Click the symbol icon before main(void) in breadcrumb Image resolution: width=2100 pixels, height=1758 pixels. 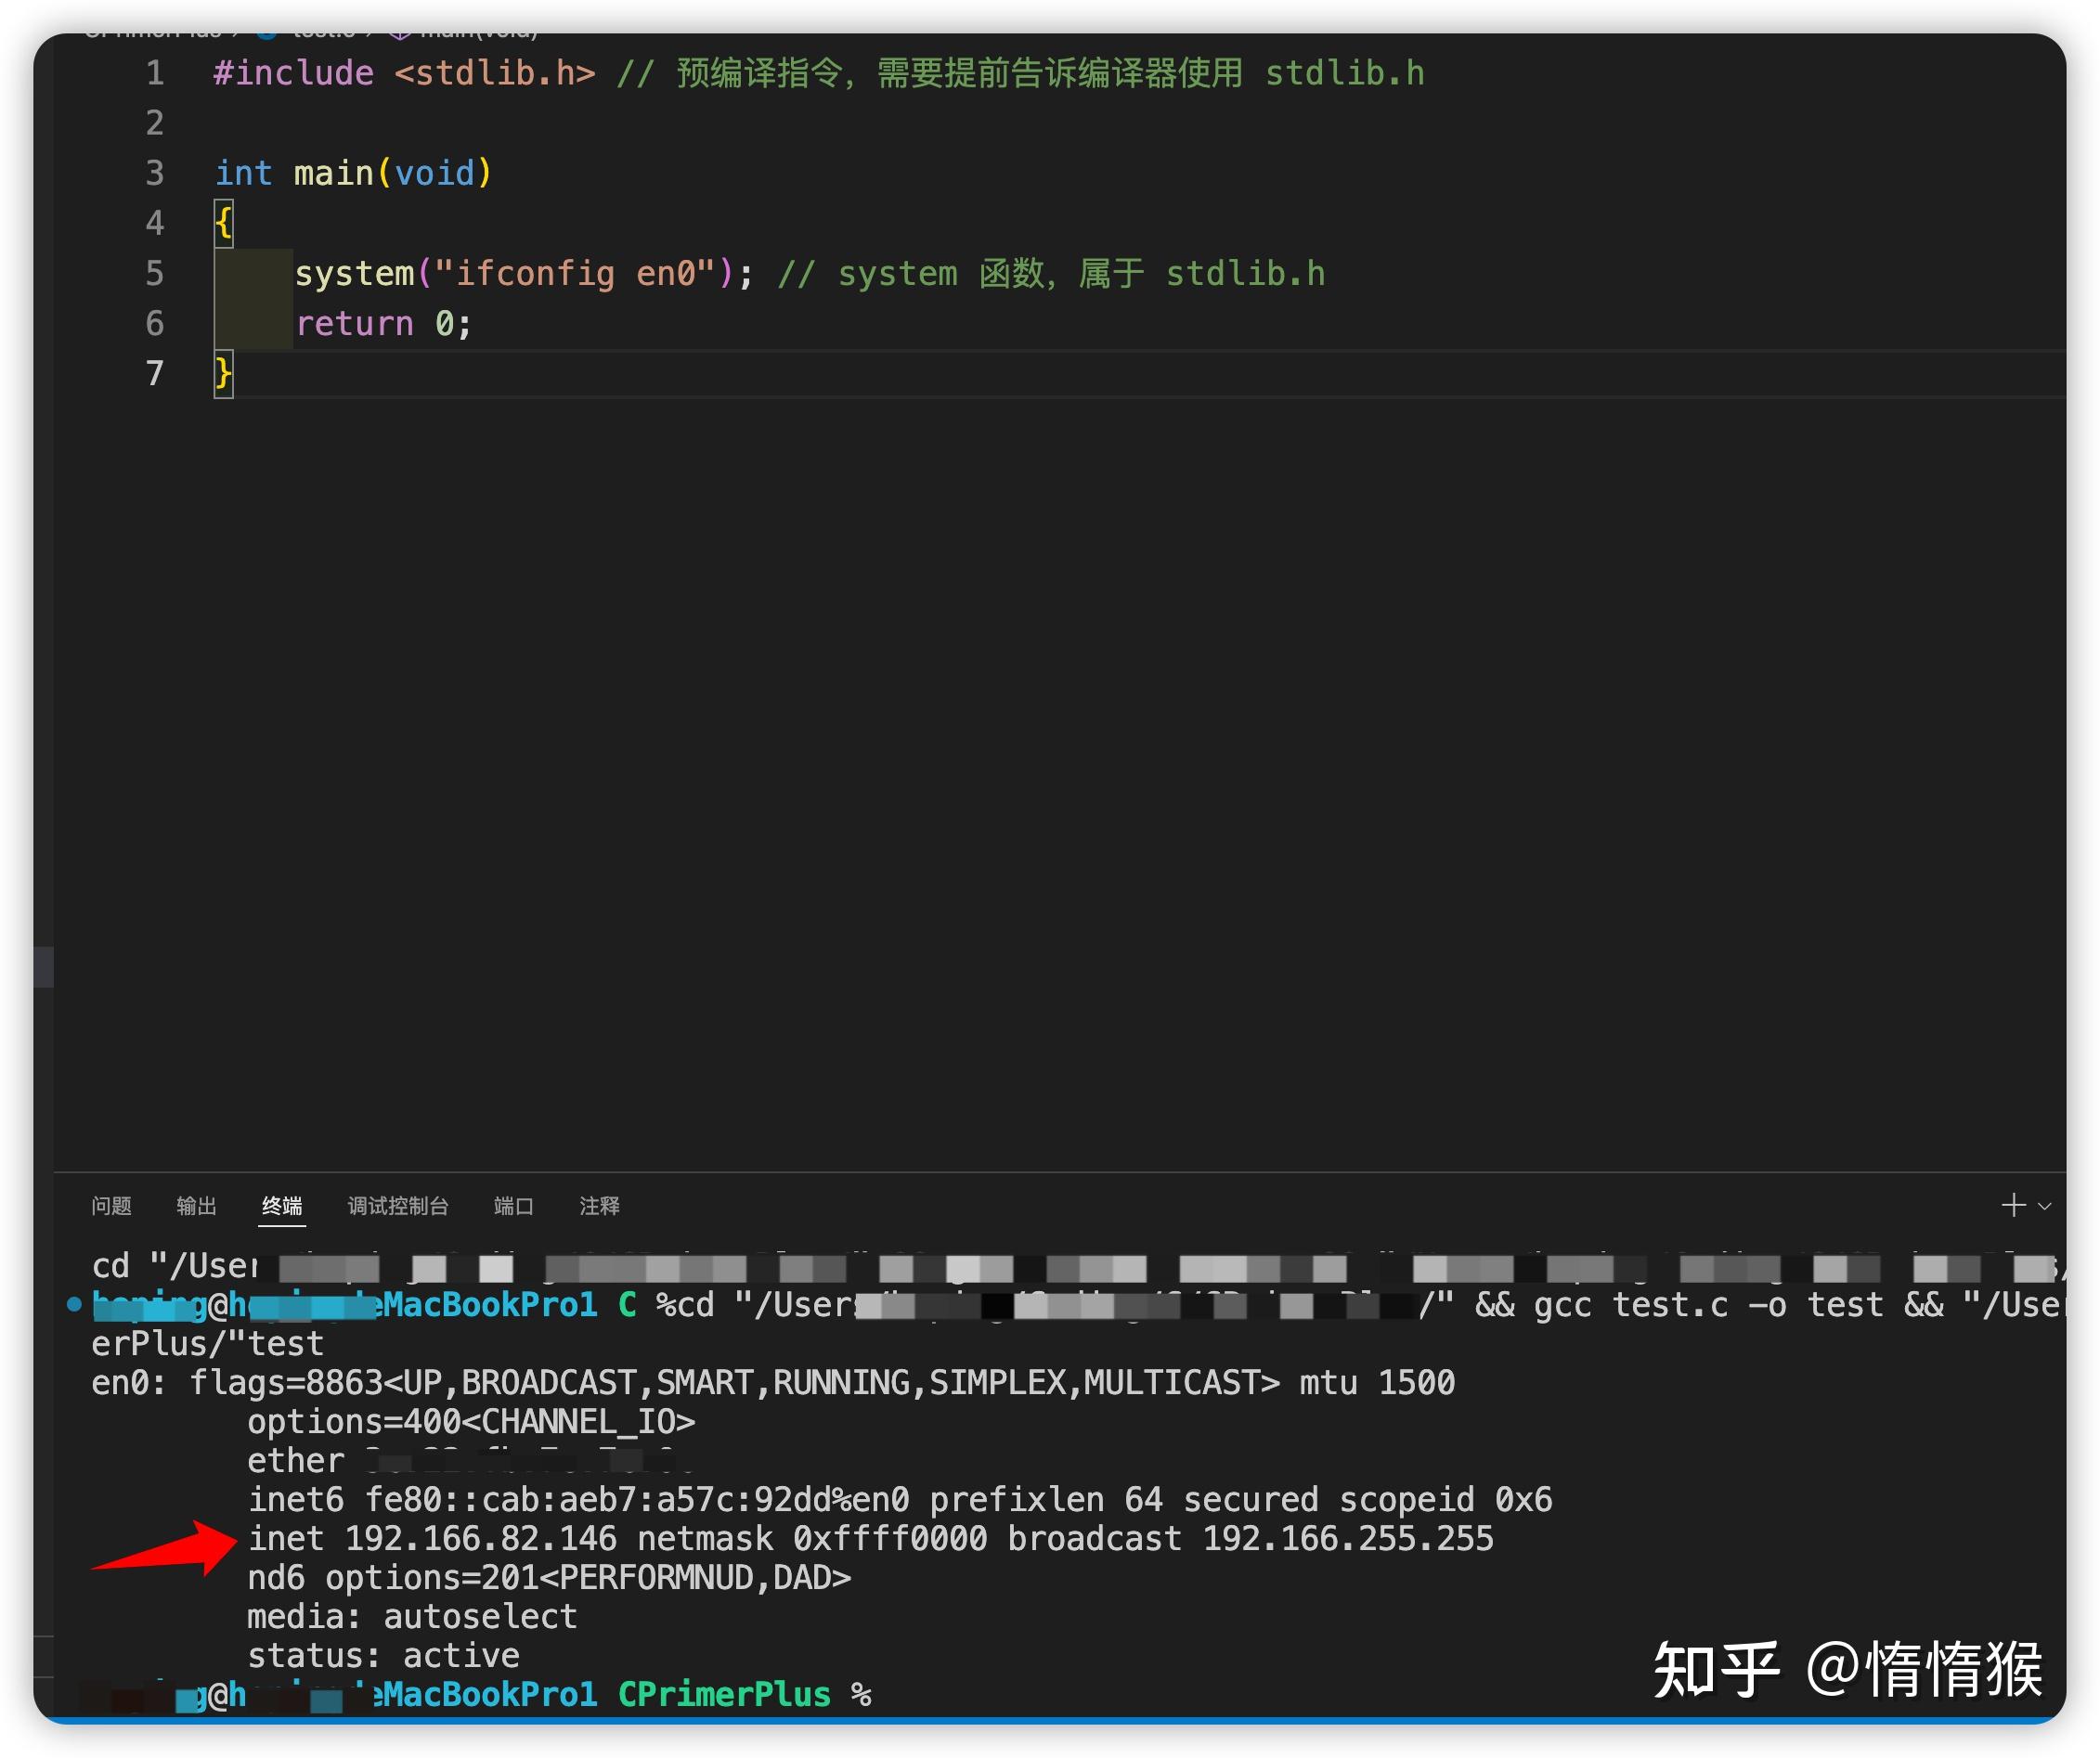pyautogui.click(x=398, y=30)
